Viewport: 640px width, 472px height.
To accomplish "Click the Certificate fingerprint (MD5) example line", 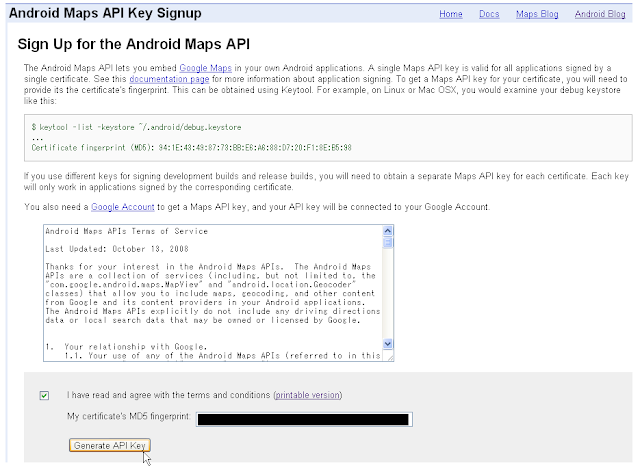I will point(191,147).
